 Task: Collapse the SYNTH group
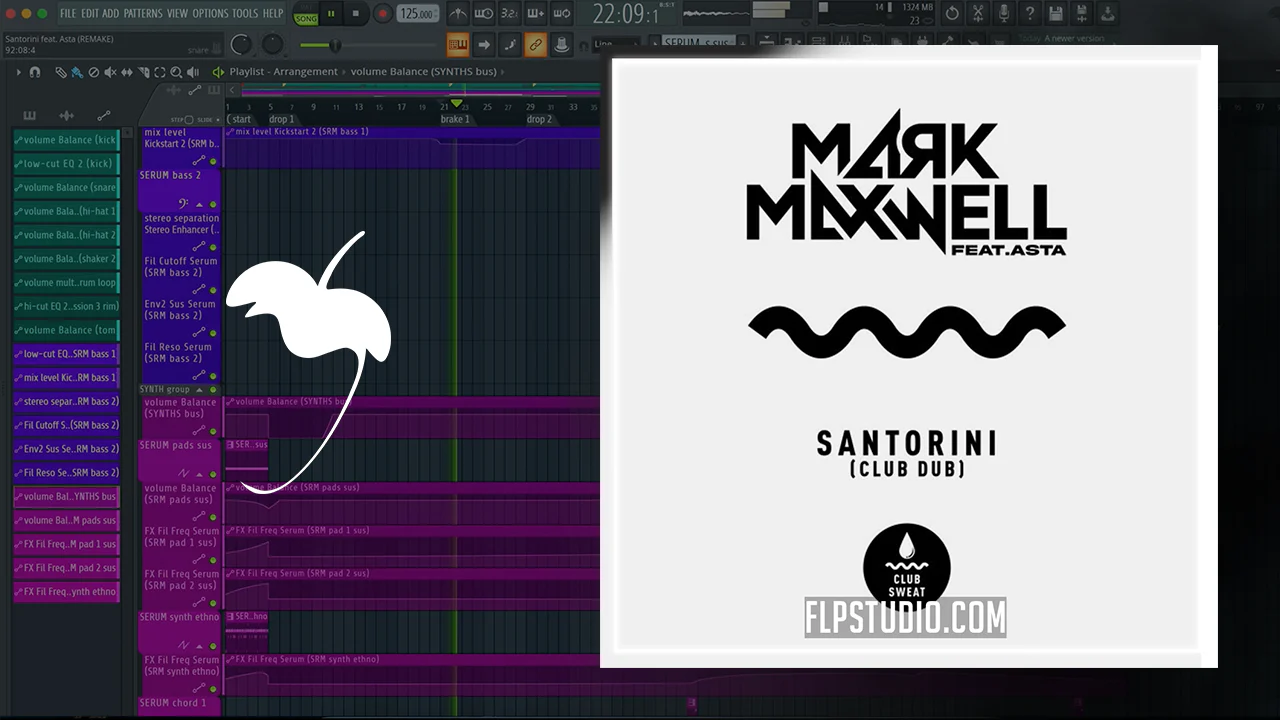click(x=199, y=390)
